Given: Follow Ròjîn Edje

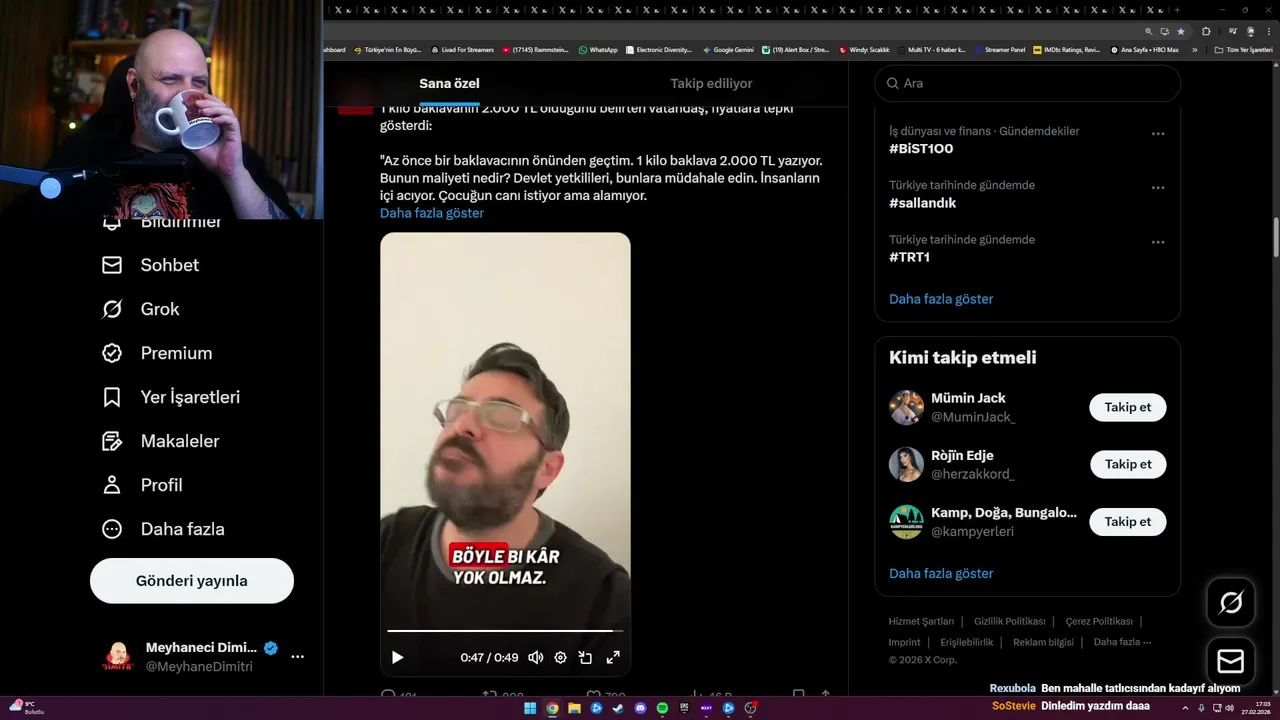Looking at the screenshot, I should click(1128, 464).
